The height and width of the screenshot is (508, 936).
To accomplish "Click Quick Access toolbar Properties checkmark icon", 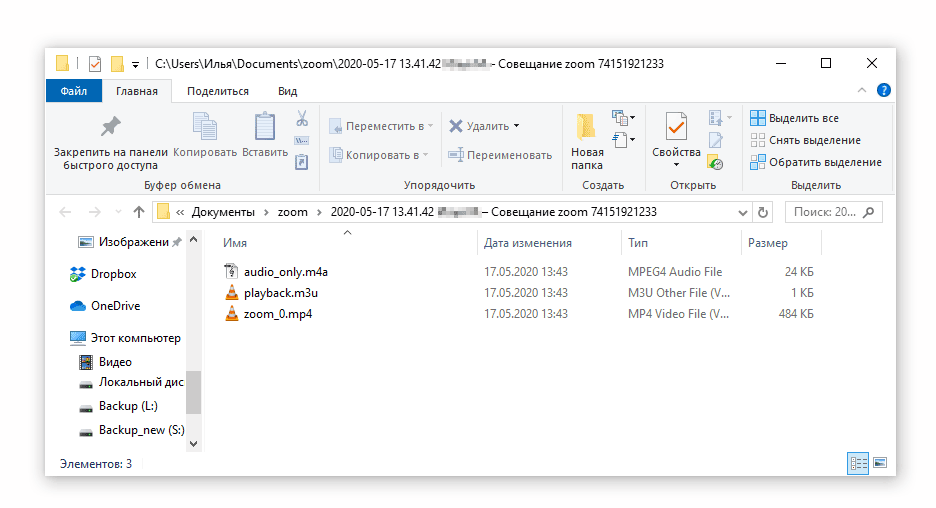I will (95, 63).
